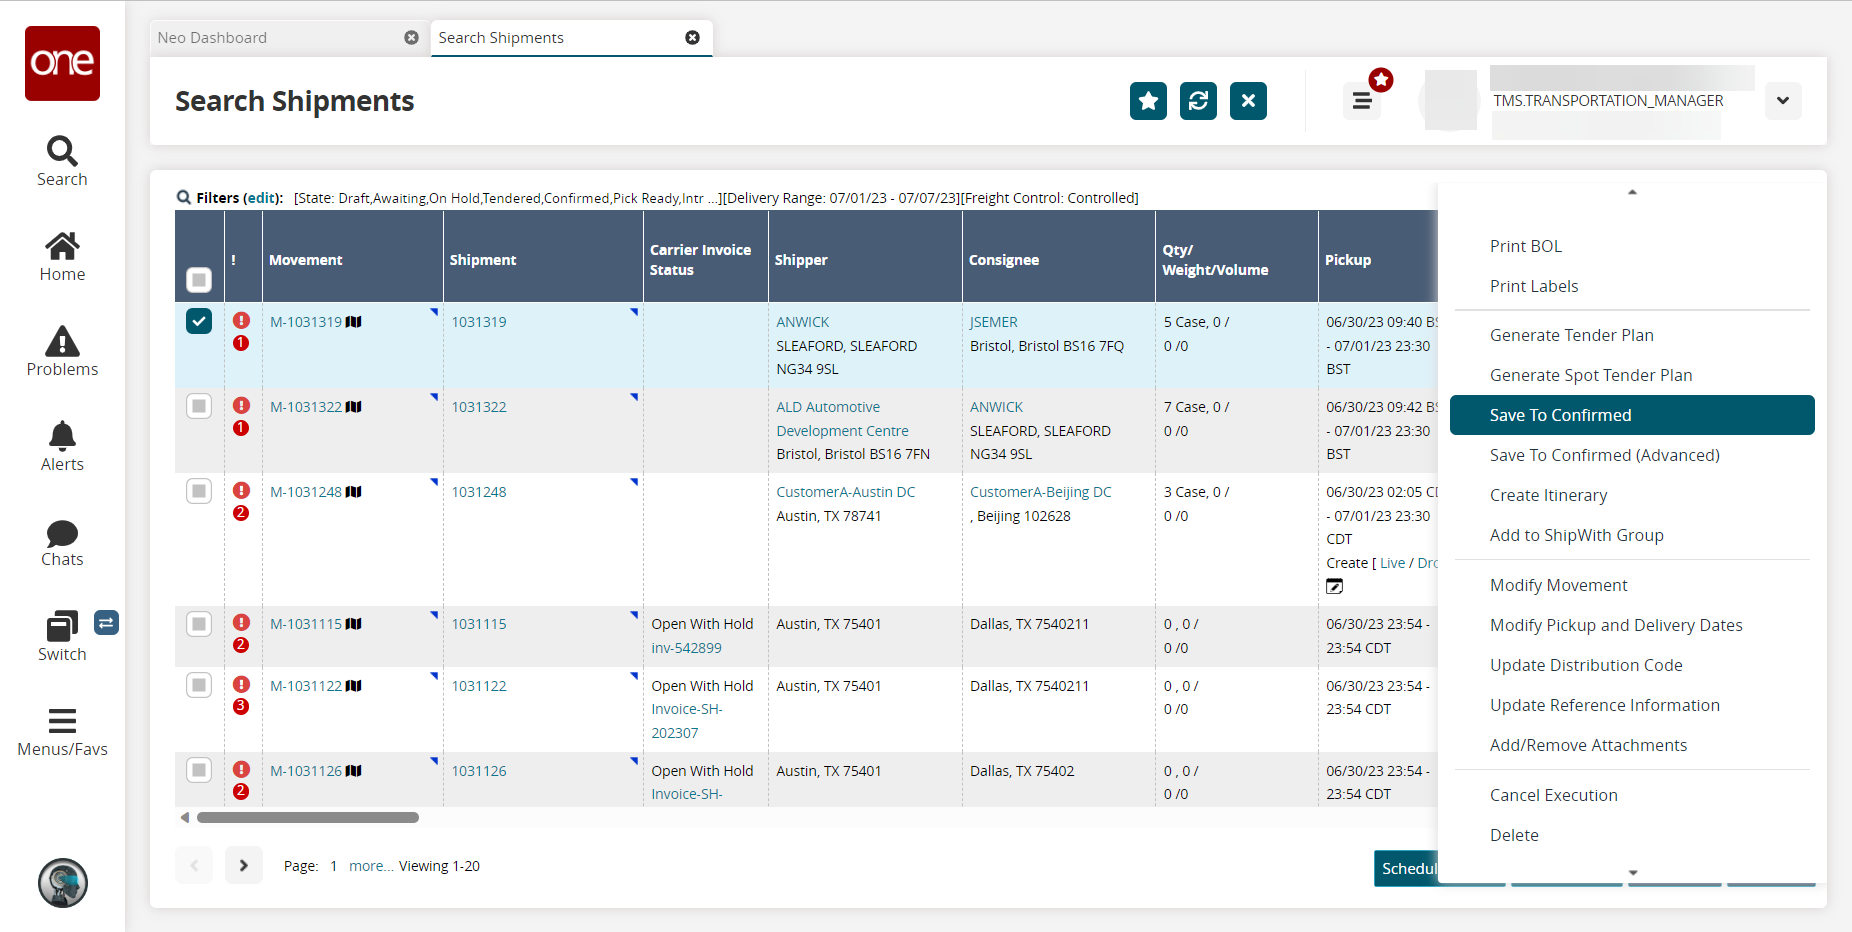Open shipment 1031248 cell context triangle

[634, 482]
